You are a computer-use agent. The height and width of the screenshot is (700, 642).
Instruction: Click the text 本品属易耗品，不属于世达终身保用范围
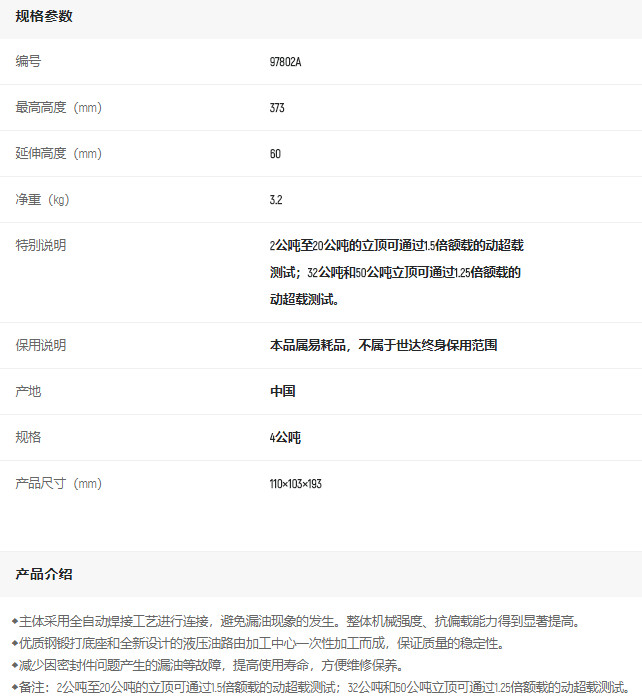[383, 345]
